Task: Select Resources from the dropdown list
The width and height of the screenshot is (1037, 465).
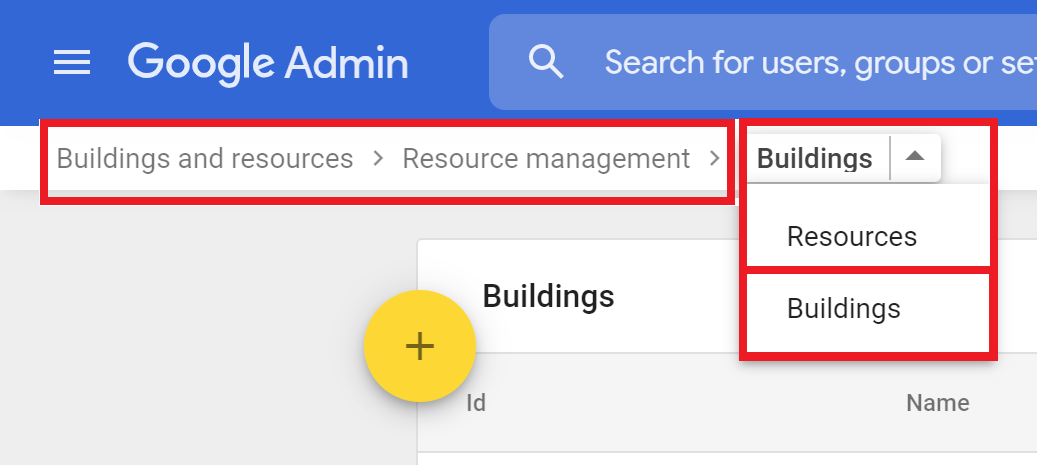Action: tap(851, 236)
